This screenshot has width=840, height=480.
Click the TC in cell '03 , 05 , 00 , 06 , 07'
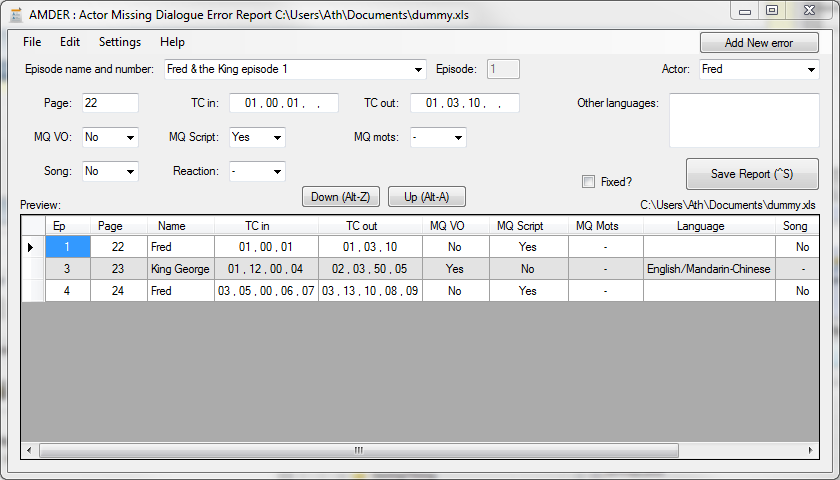[x=266, y=291]
